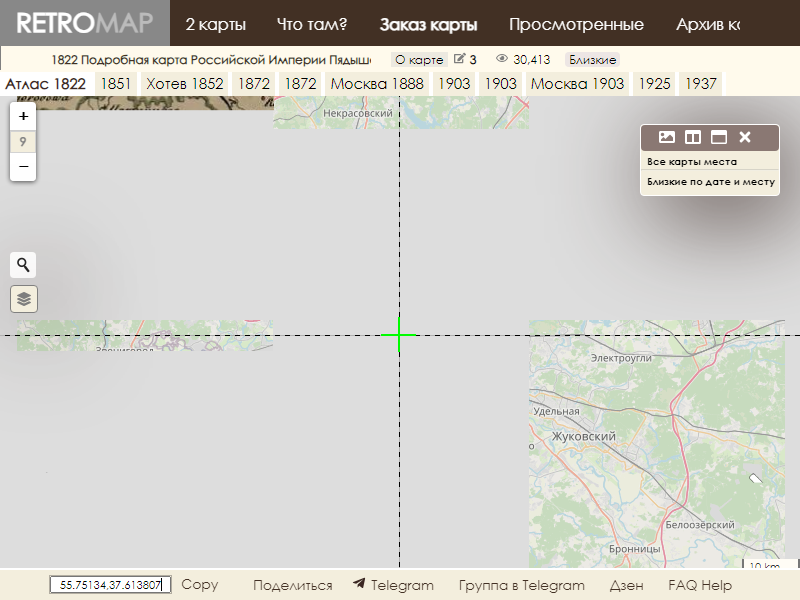Open the Что там? menu item
800x600 pixels.
pyautogui.click(x=312, y=24)
